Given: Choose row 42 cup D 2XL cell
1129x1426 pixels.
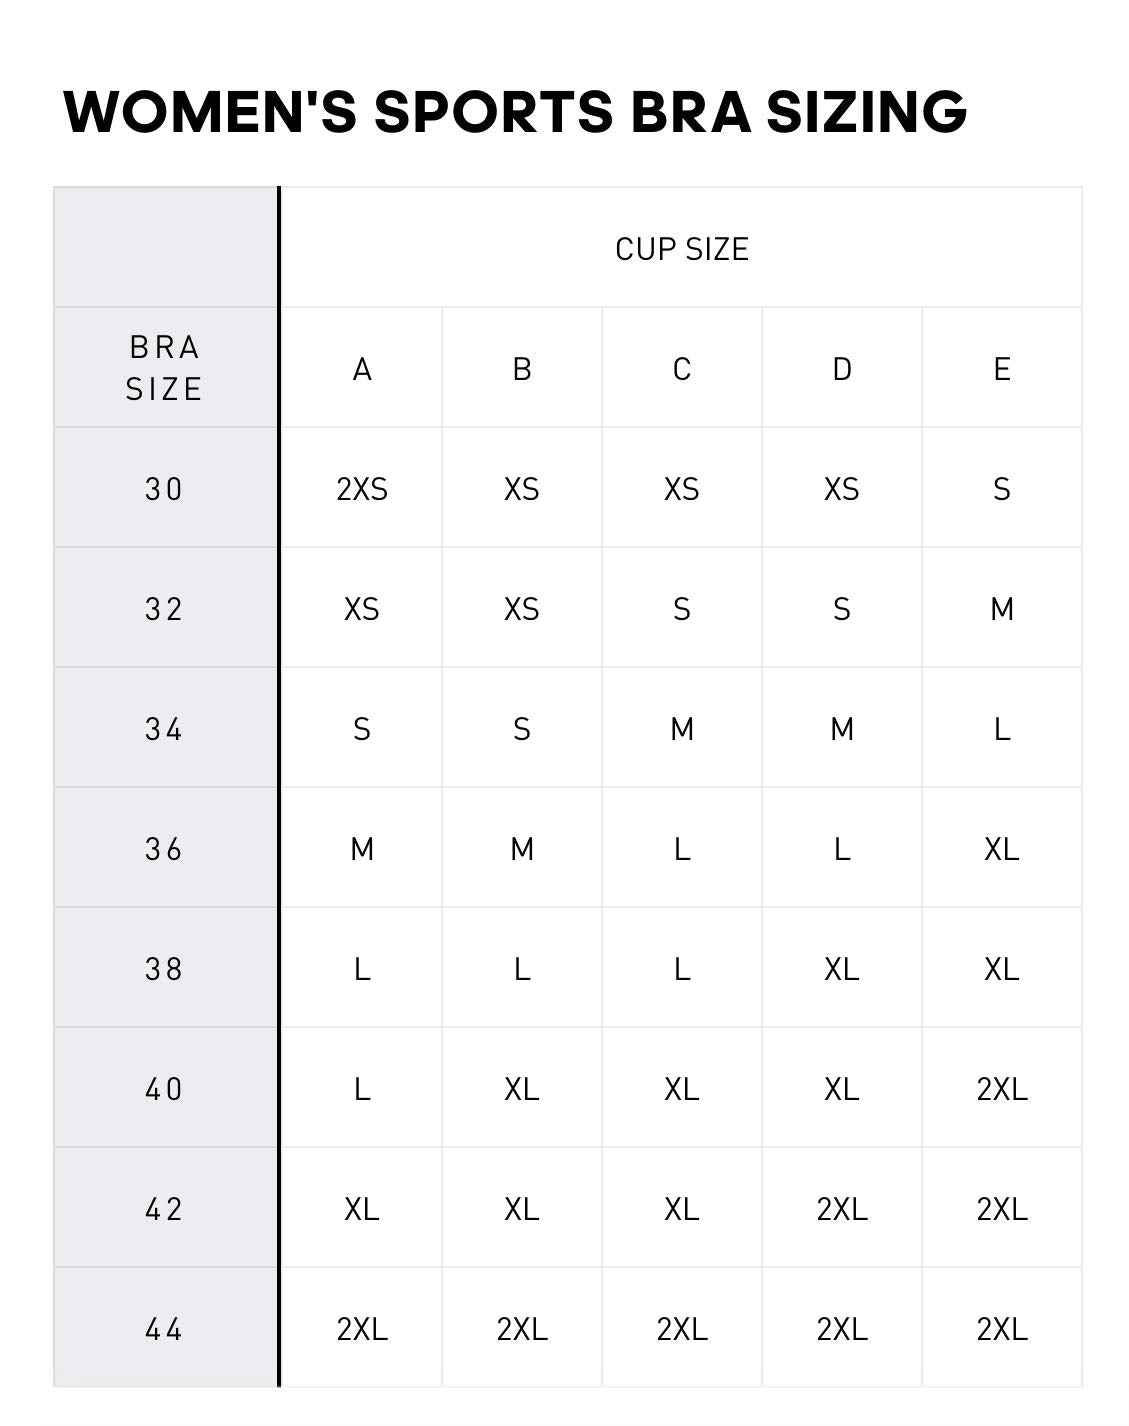Looking at the screenshot, I should (842, 1209).
